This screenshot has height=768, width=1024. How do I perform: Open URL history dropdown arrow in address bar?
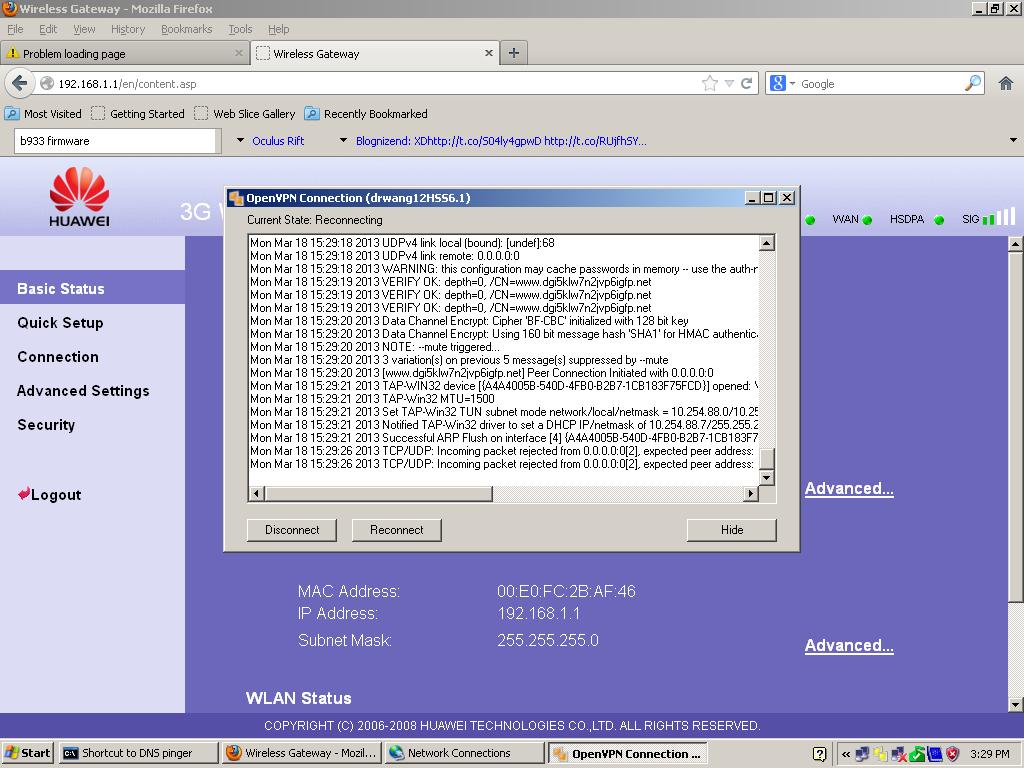tap(729, 84)
